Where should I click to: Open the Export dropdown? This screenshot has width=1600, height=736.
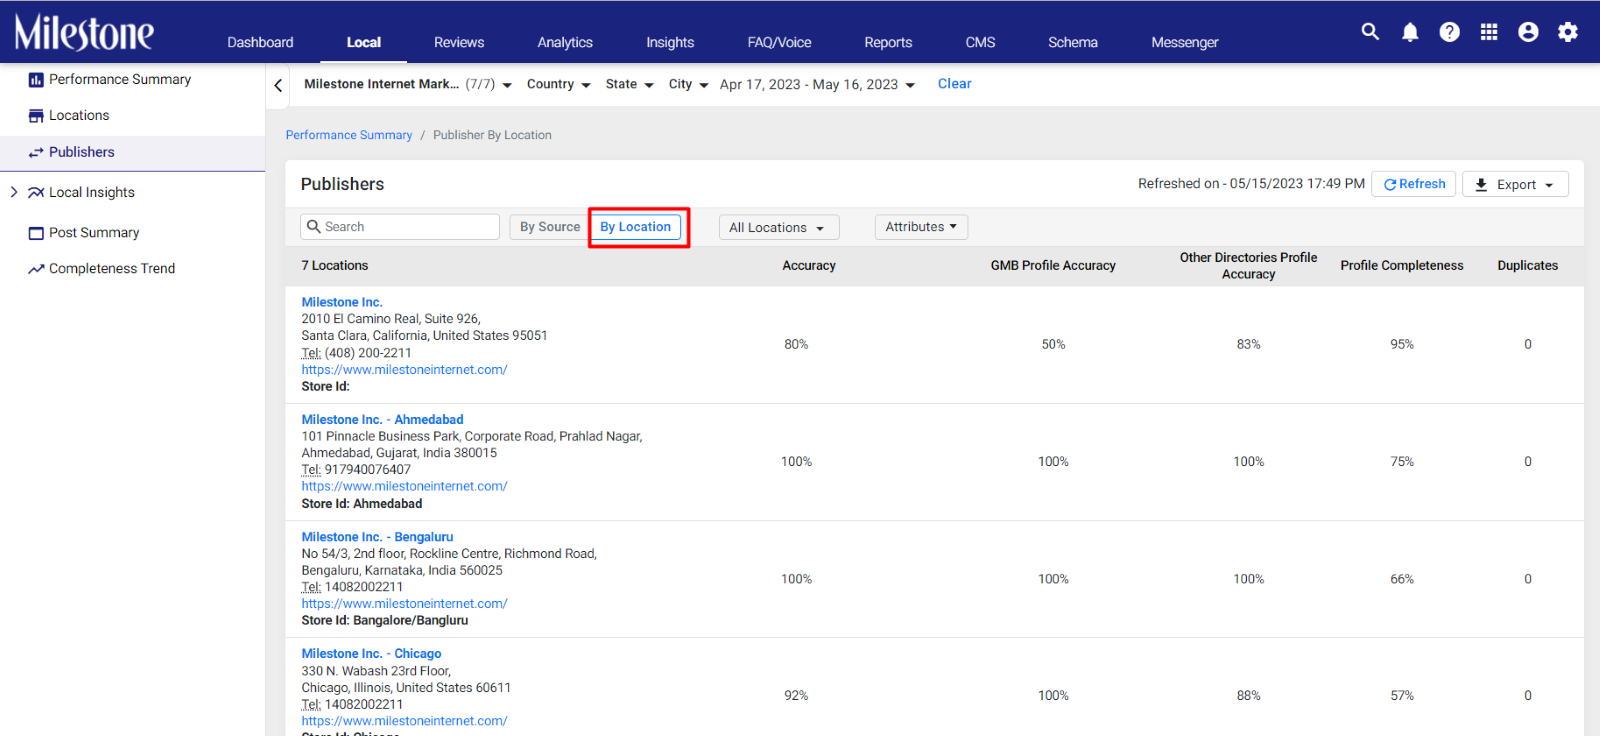tap(1515, 185)
